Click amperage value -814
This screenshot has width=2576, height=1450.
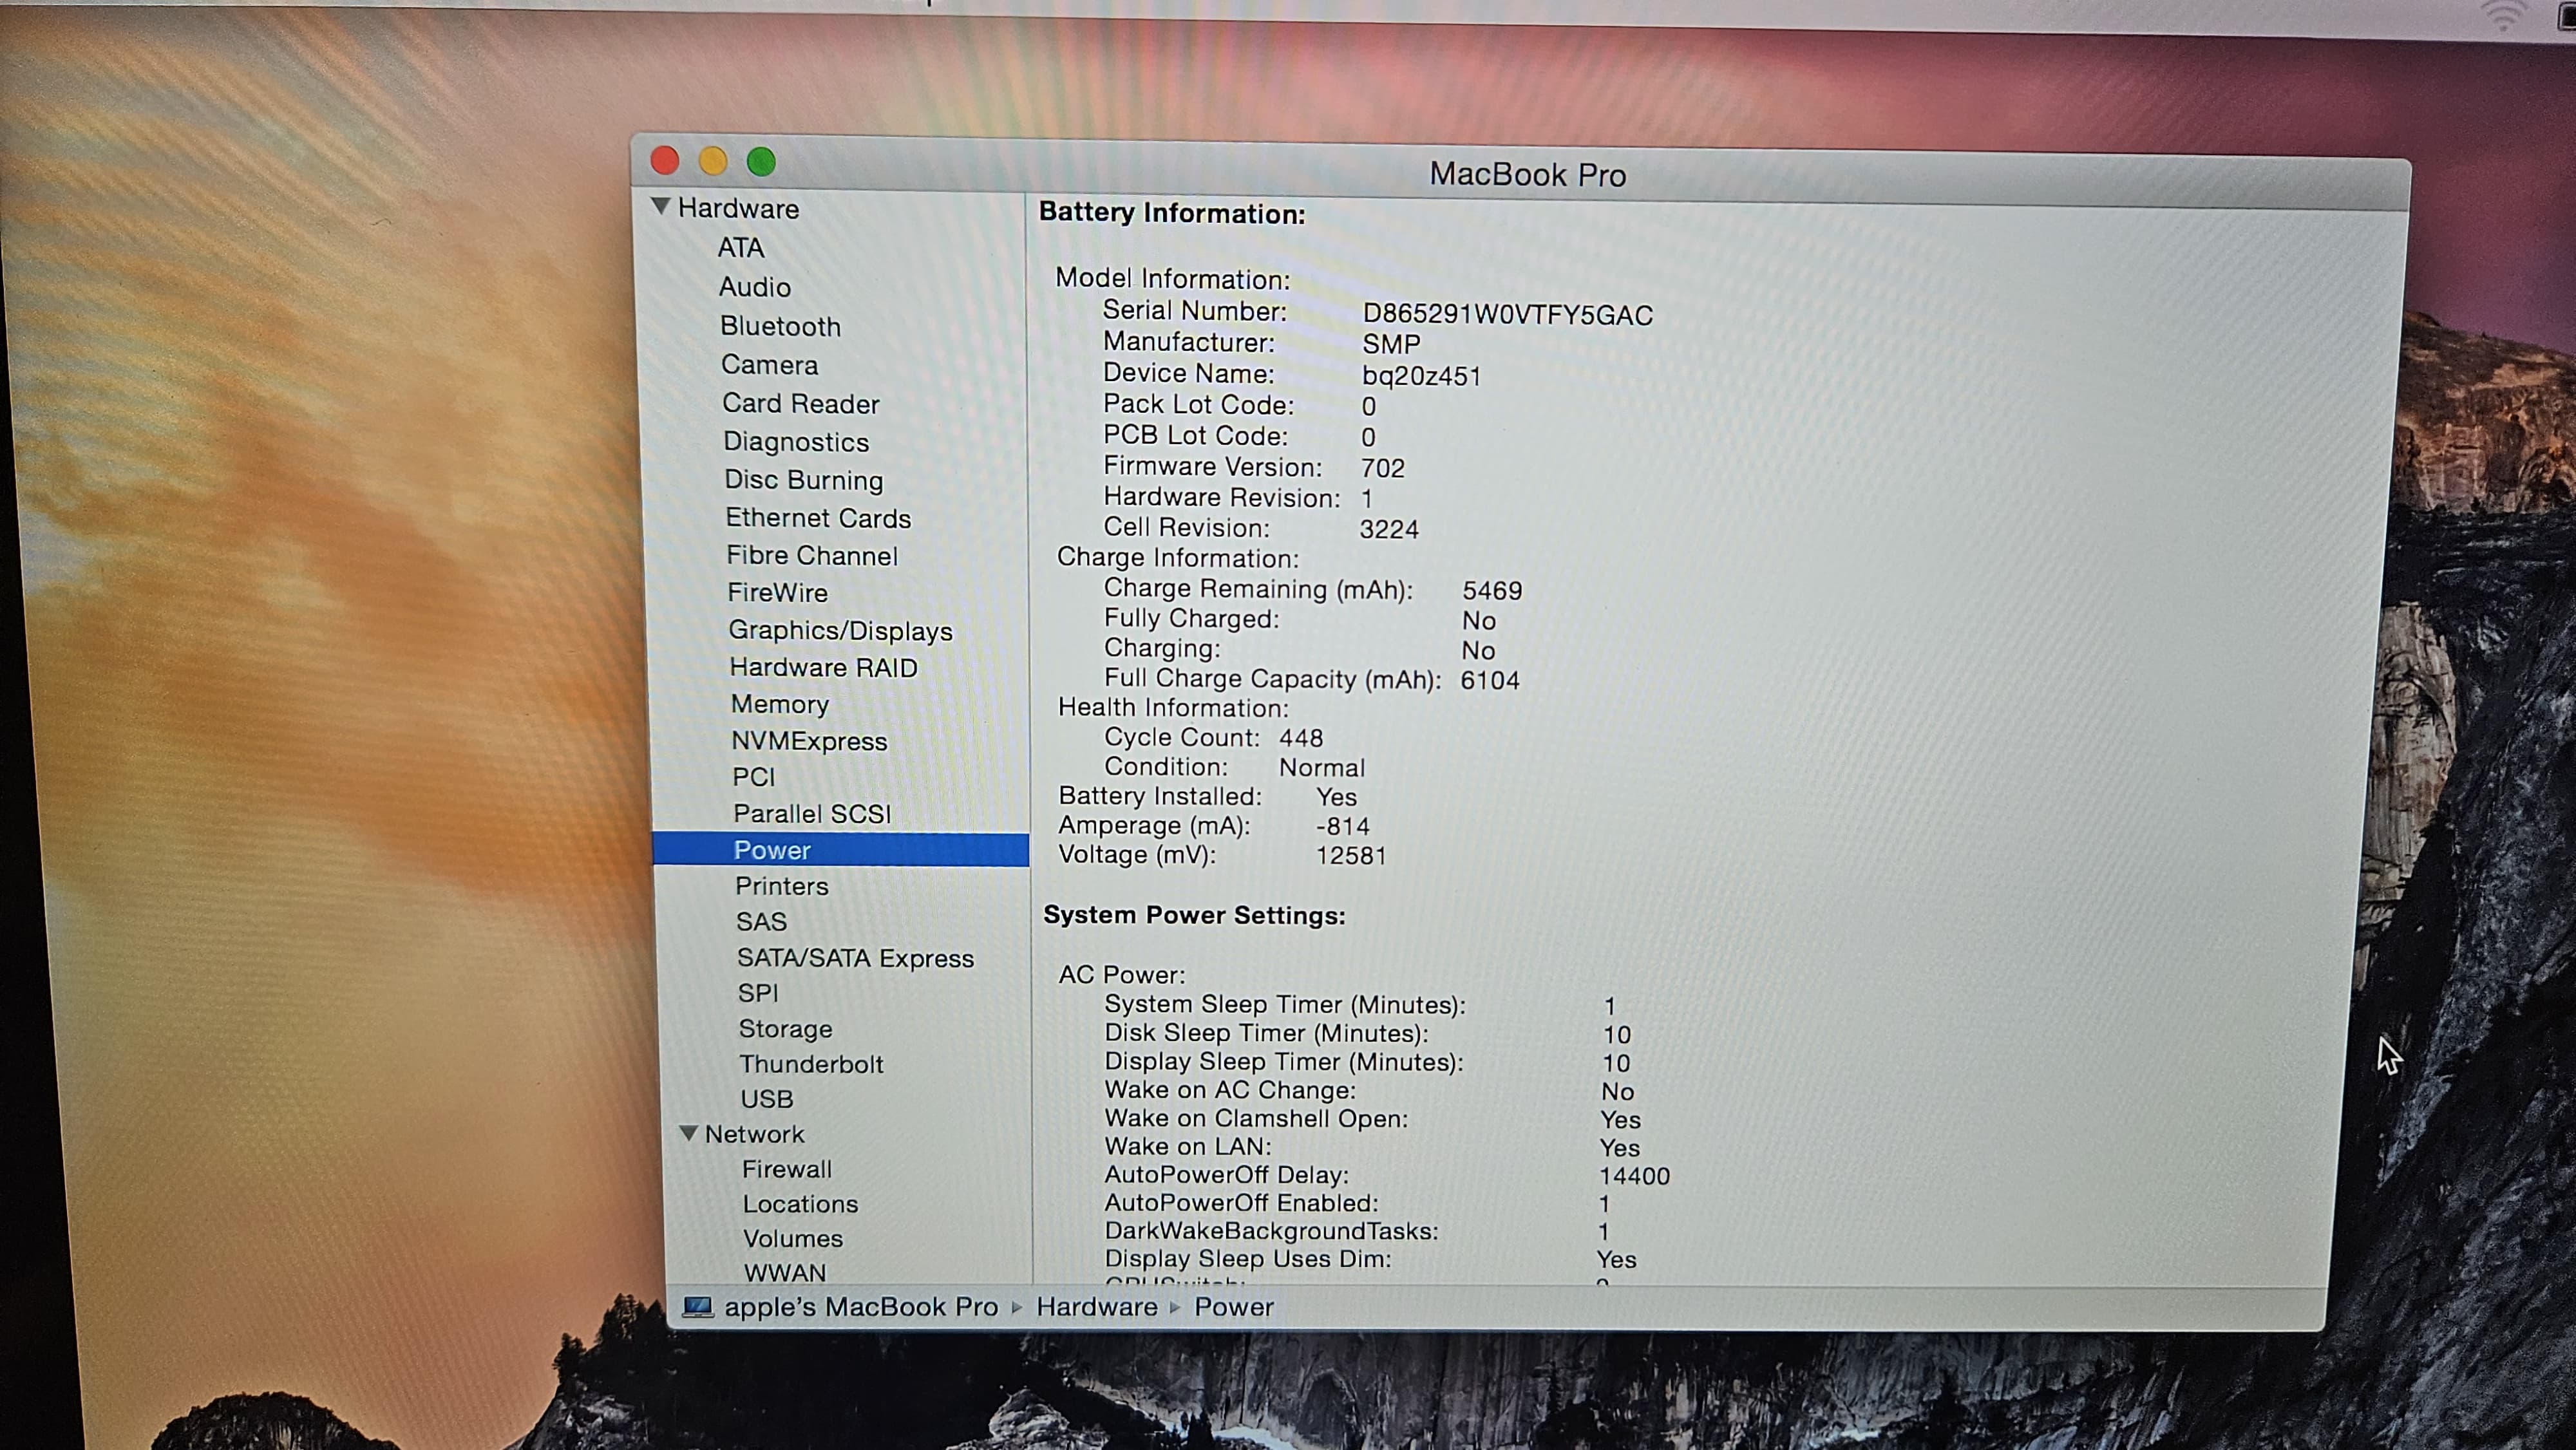(1343, 826)
